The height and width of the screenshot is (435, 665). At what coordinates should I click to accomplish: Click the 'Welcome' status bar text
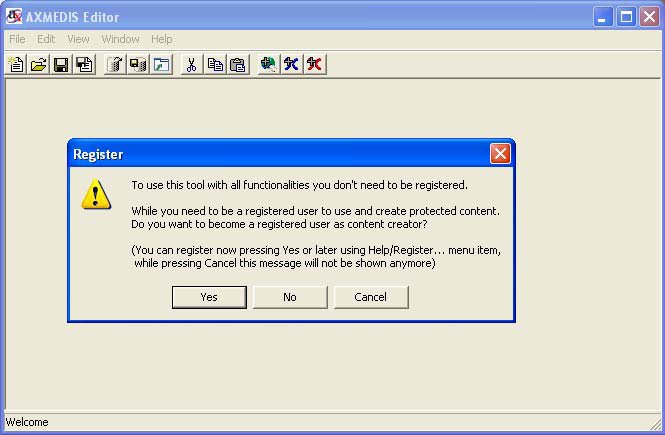27,422
